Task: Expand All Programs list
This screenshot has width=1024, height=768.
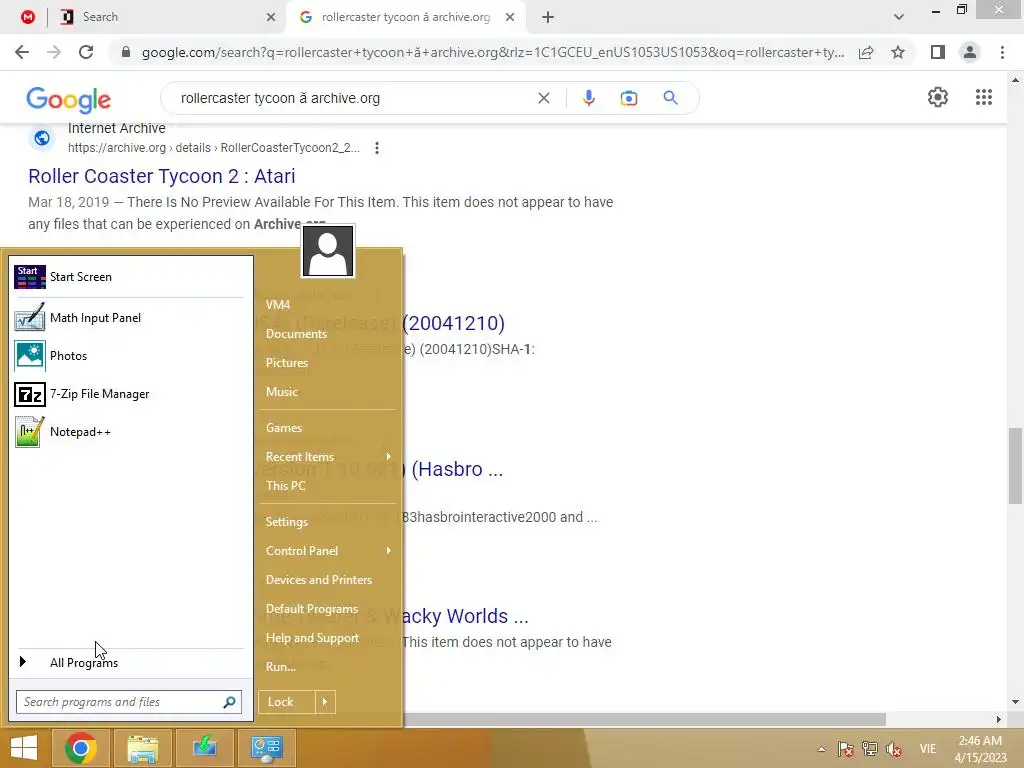Action: click(131, 662)
